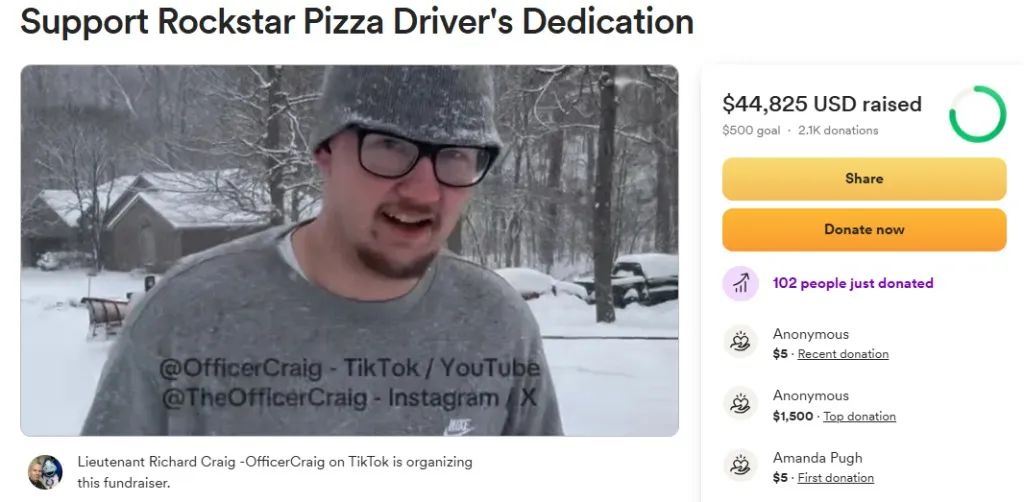Click the green circular fundraising progress ring

coord(977,114)
